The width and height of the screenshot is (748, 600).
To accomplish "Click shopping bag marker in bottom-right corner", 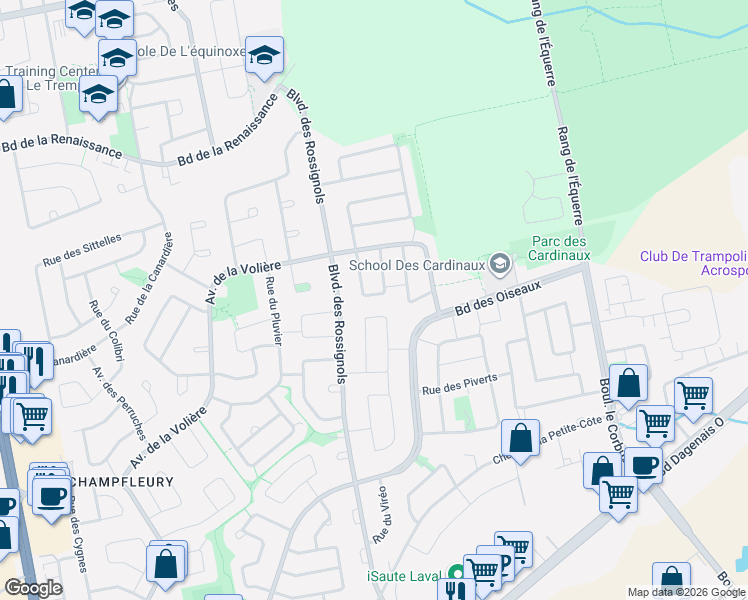I will click(672, 581).
